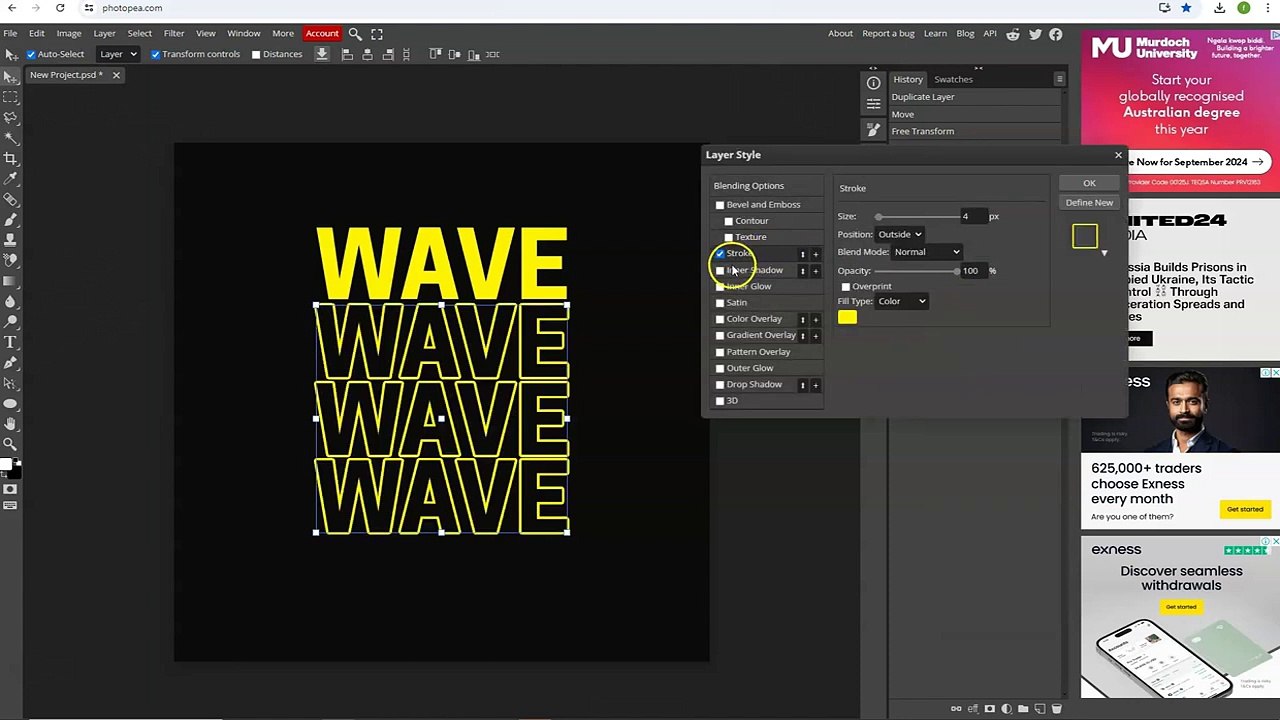This screenshot has height=720, width=1280.
Task: Select the Move tool in the toolbar
Action: coord(10,77)
